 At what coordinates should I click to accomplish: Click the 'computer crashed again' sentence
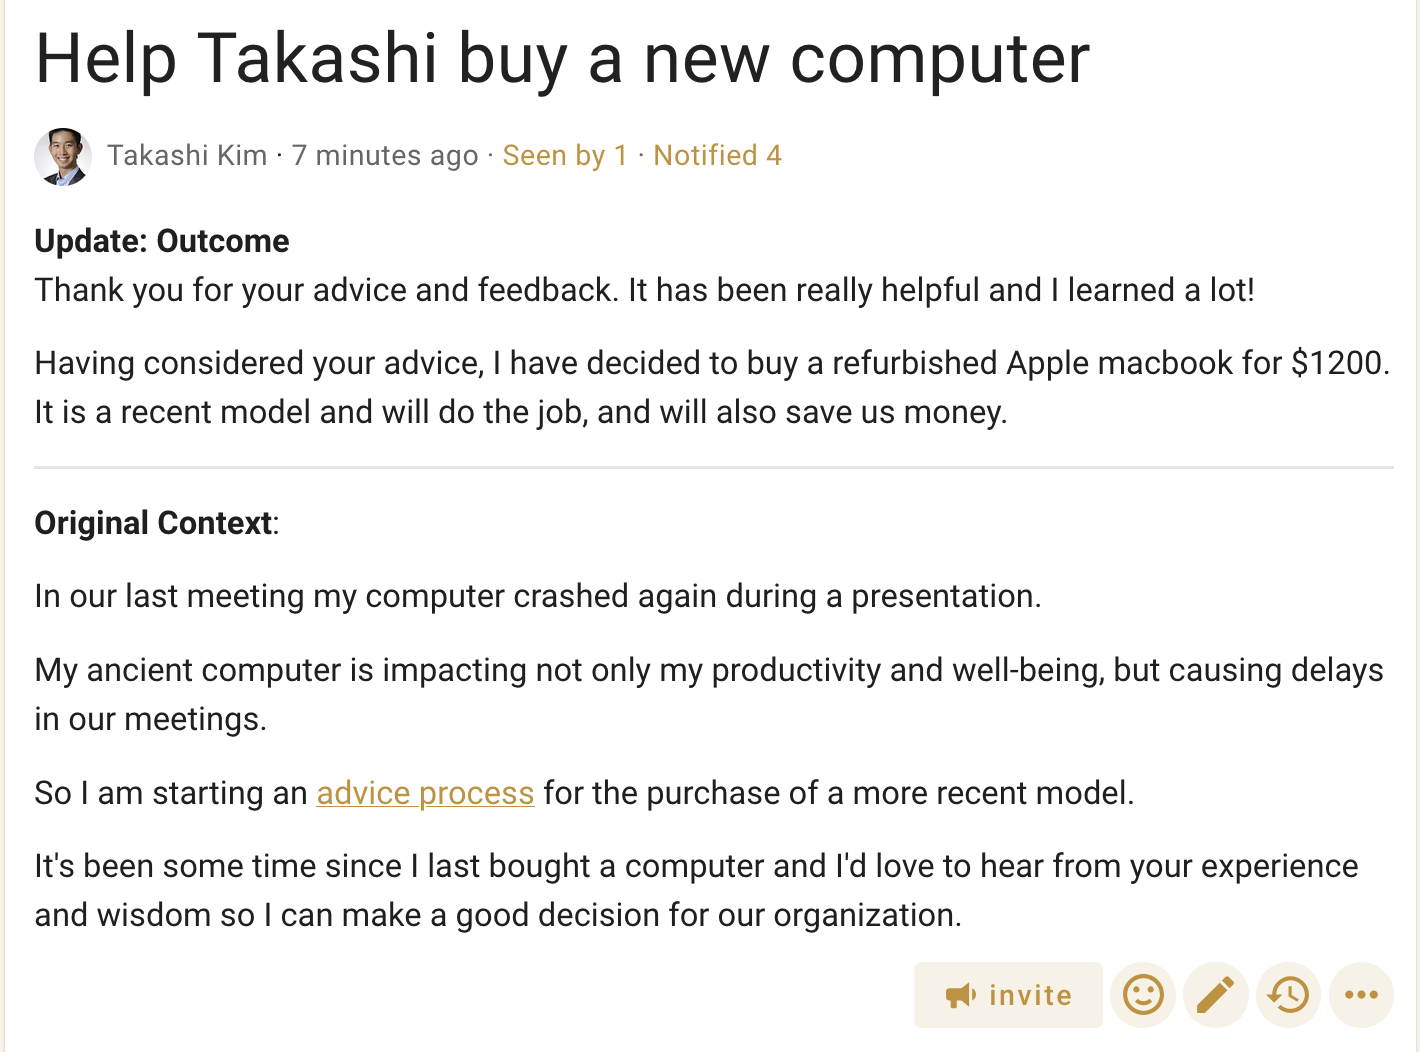(538, 596)
